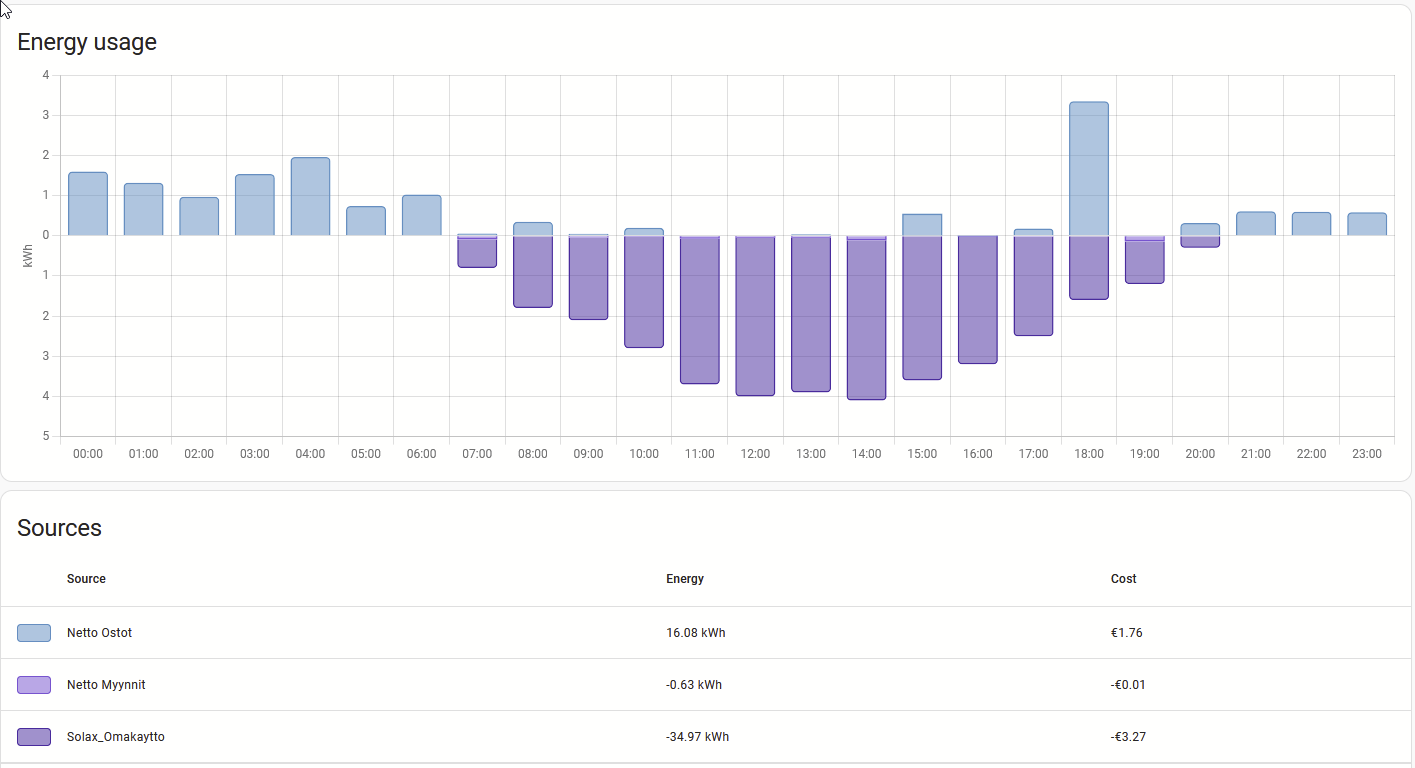Click the blue bar at 04:00
Viewport: 1415px width, 768px height.
(310, 196)
